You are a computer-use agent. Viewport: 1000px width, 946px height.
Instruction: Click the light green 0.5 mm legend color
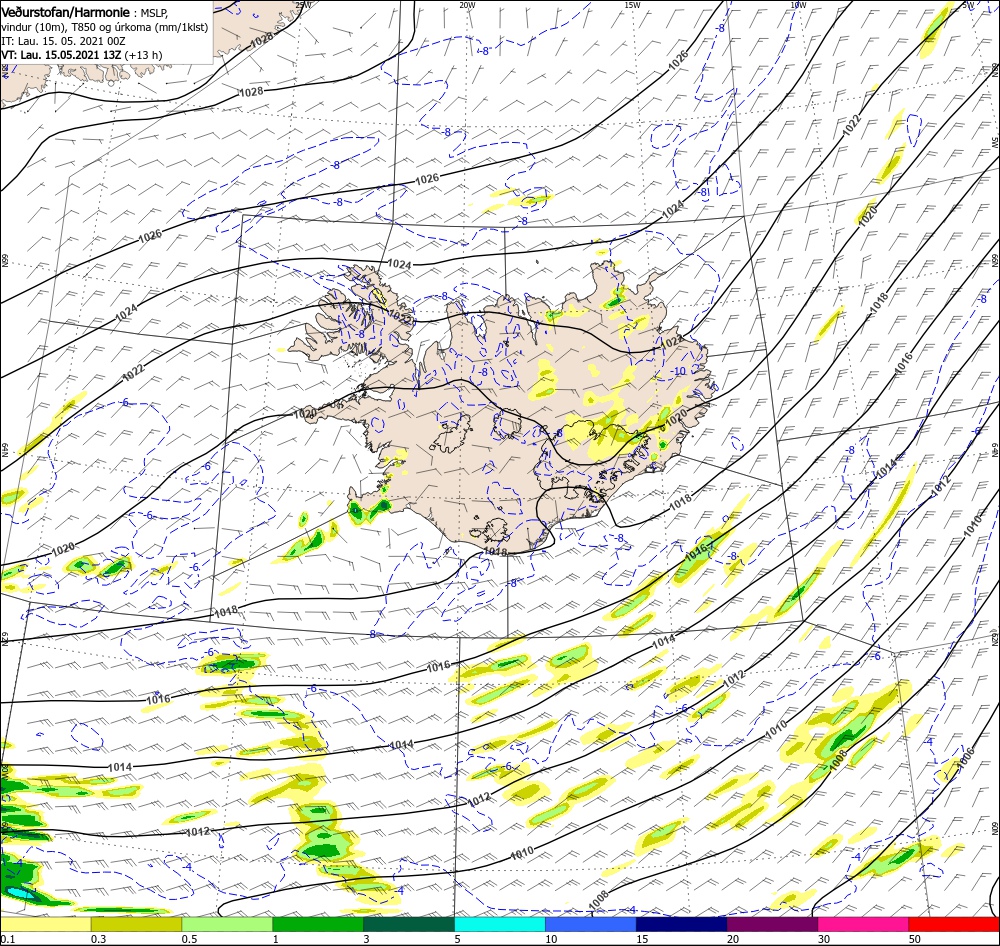[x=227, y=924]
